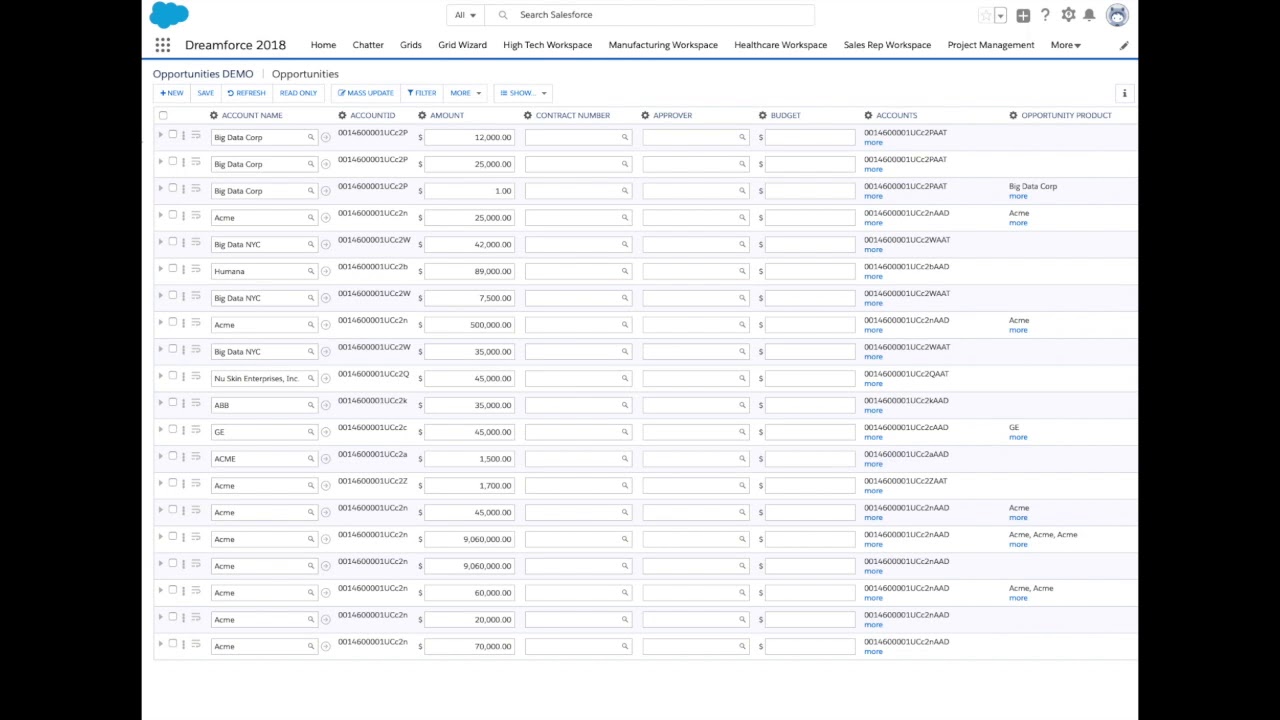Expand the 7,500.00 Big Data NYC row
This screenshot has width=1280, height=720.
coord(160,295)
